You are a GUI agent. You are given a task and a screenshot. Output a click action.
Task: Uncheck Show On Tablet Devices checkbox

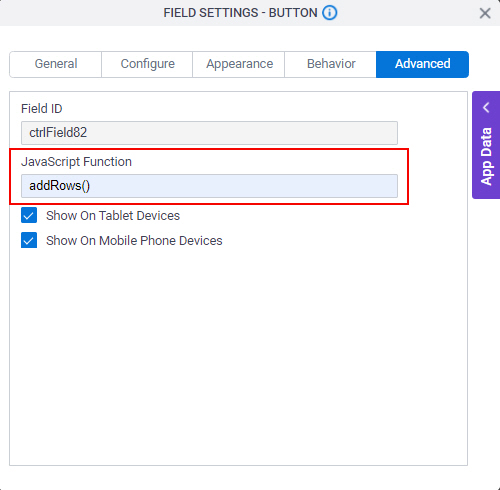pos(29,215)
